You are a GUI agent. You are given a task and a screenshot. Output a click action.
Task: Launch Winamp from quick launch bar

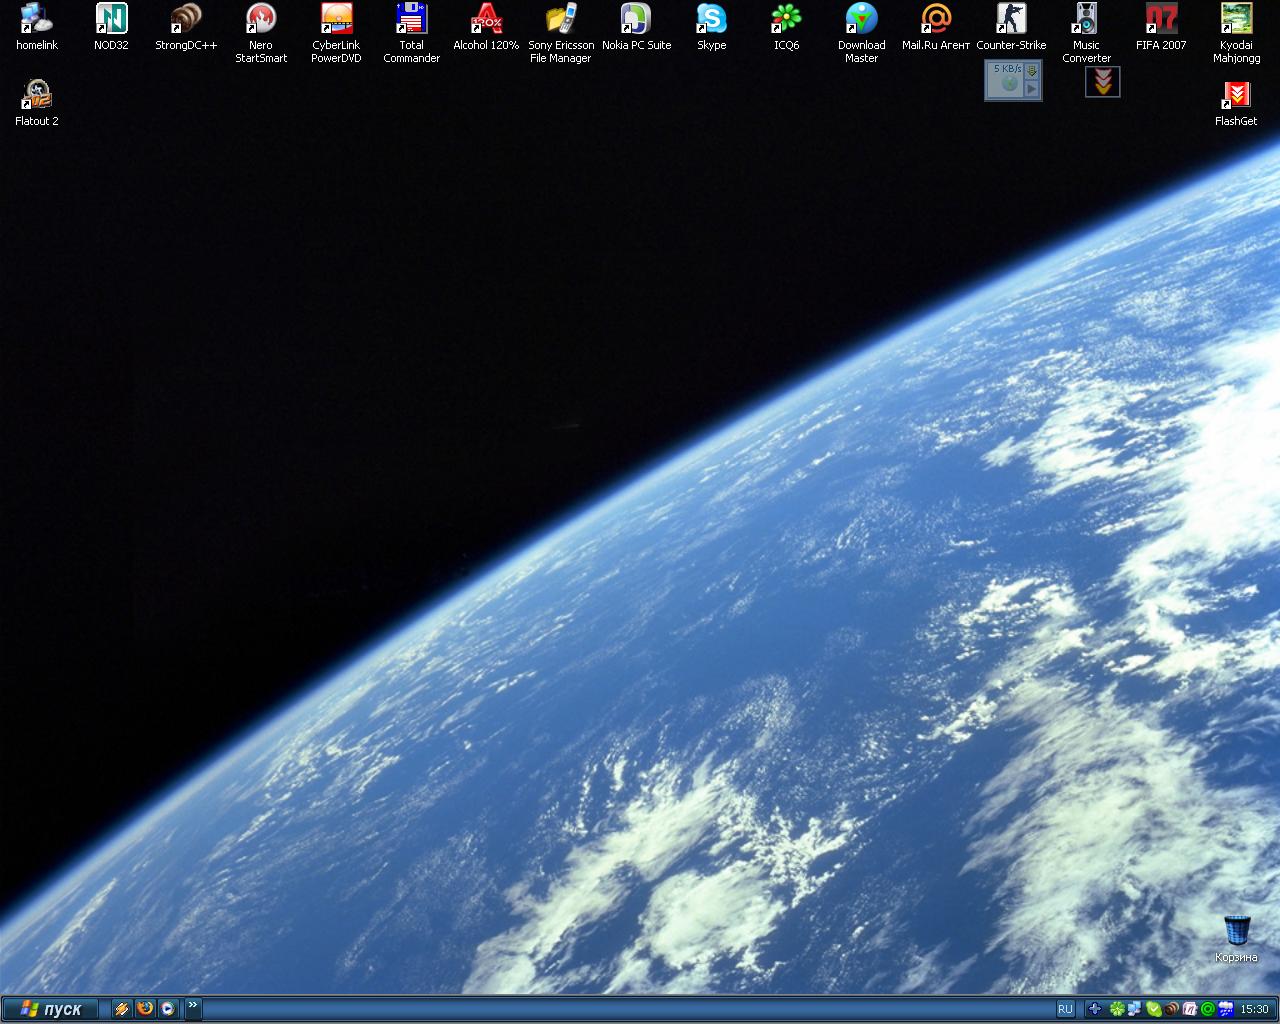click(x=122, y=1009)
